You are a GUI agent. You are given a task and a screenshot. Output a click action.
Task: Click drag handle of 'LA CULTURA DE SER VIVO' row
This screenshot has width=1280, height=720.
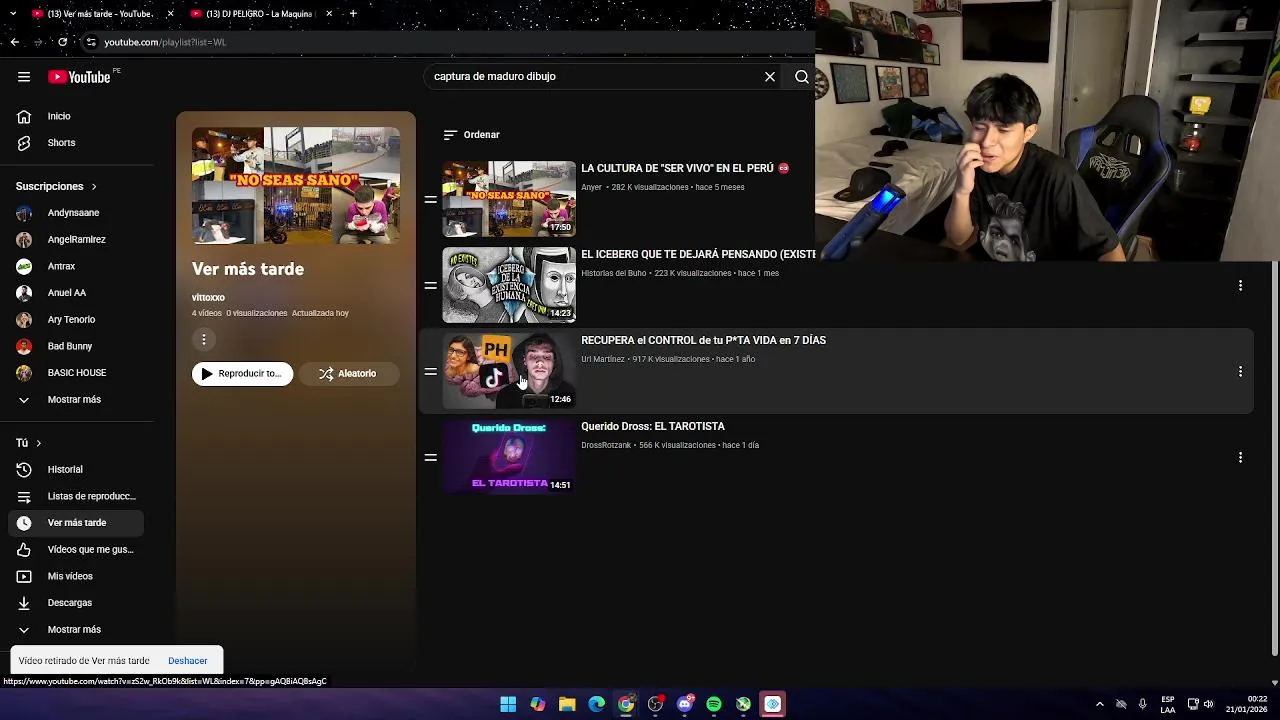click(430, 200)
